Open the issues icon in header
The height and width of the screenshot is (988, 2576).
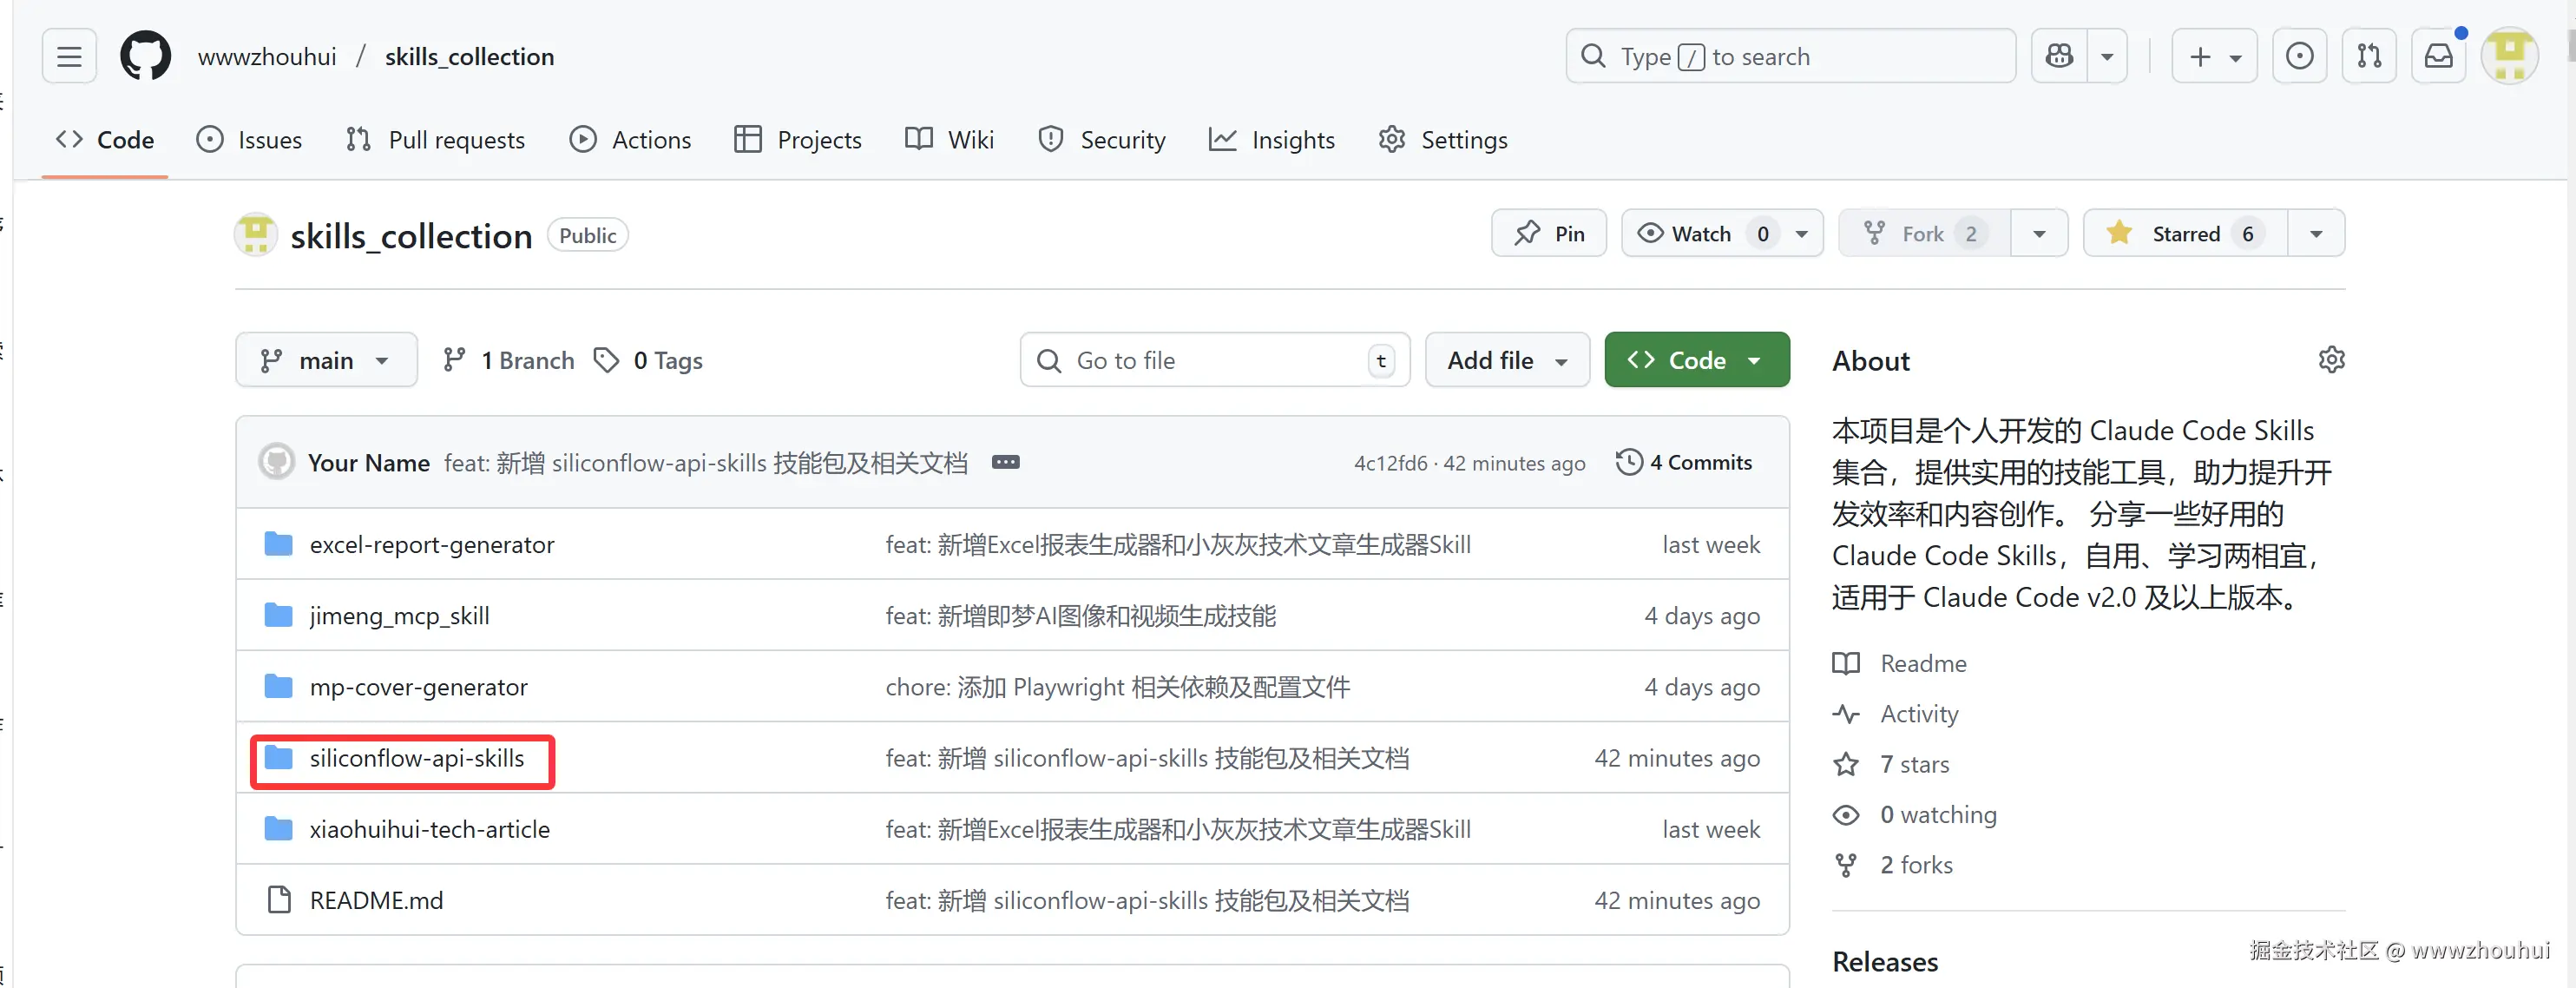click(2299, 56)
